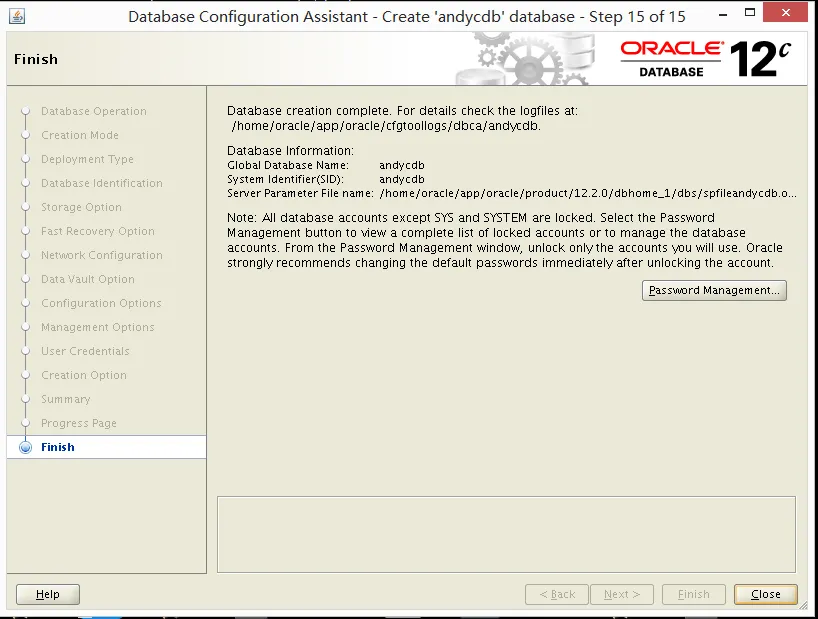Click the Server Parameter File name path

coord(587,193)
